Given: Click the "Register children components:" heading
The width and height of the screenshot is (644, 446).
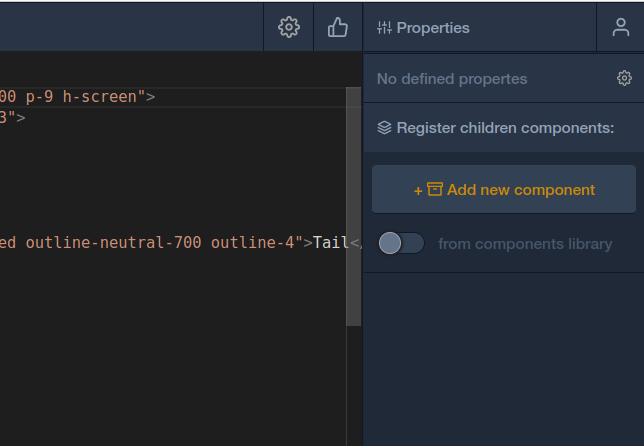Looking at the screenshot, I should 505,128.
